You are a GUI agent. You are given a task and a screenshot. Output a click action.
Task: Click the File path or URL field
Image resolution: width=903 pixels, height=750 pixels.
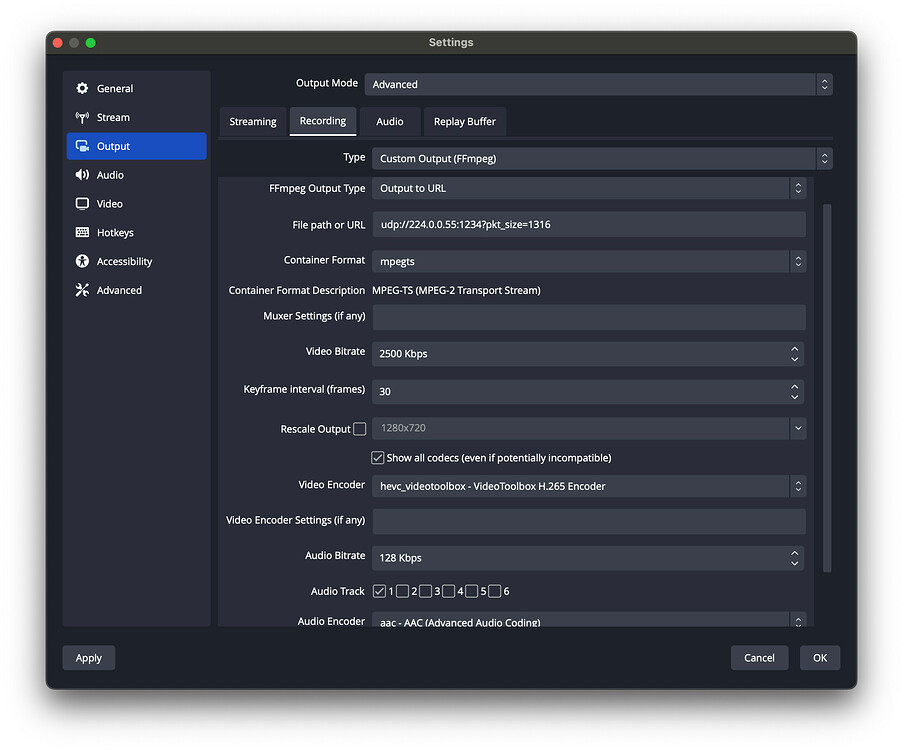coord(588,224)
